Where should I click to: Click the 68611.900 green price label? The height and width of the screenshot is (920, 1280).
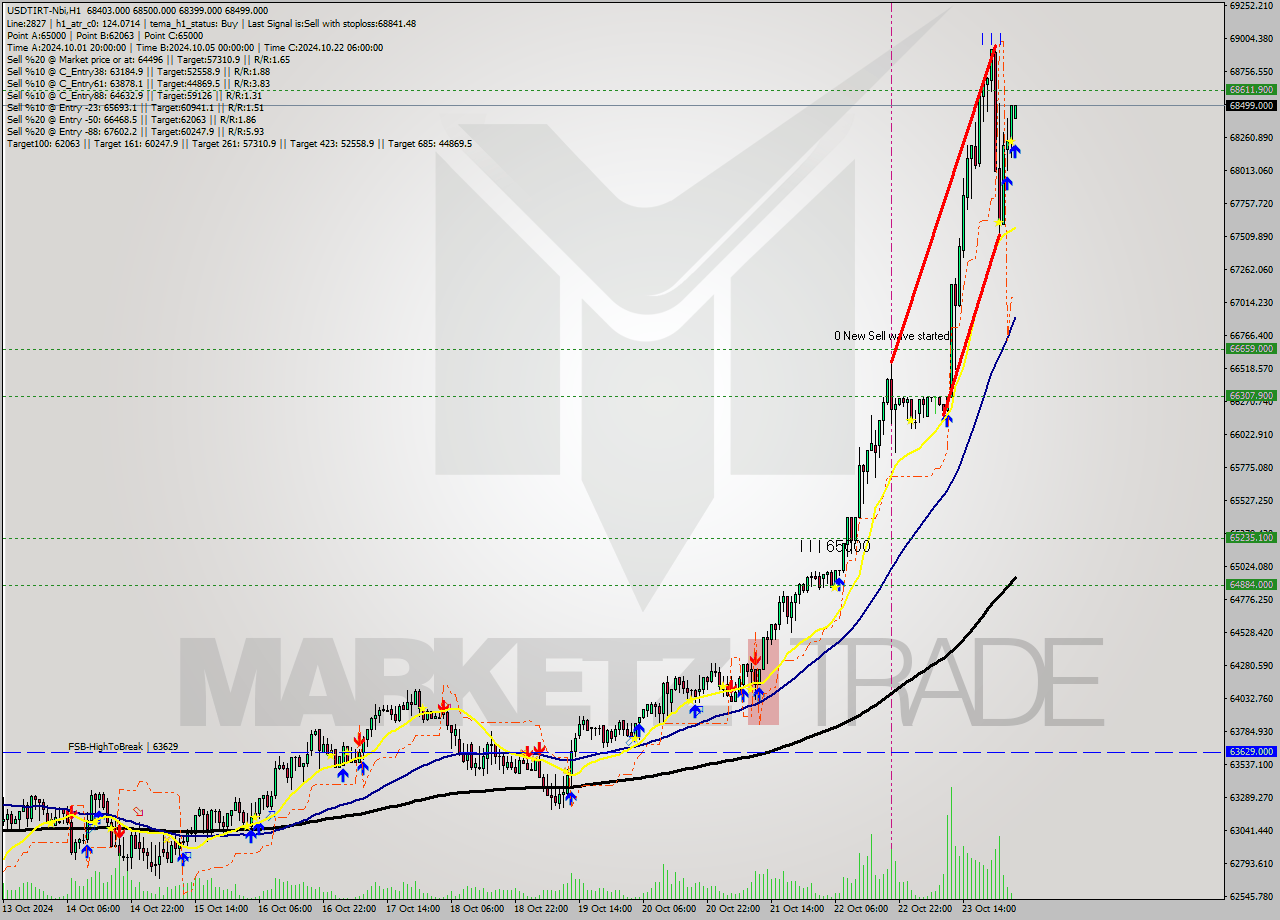coord(1250,90)
